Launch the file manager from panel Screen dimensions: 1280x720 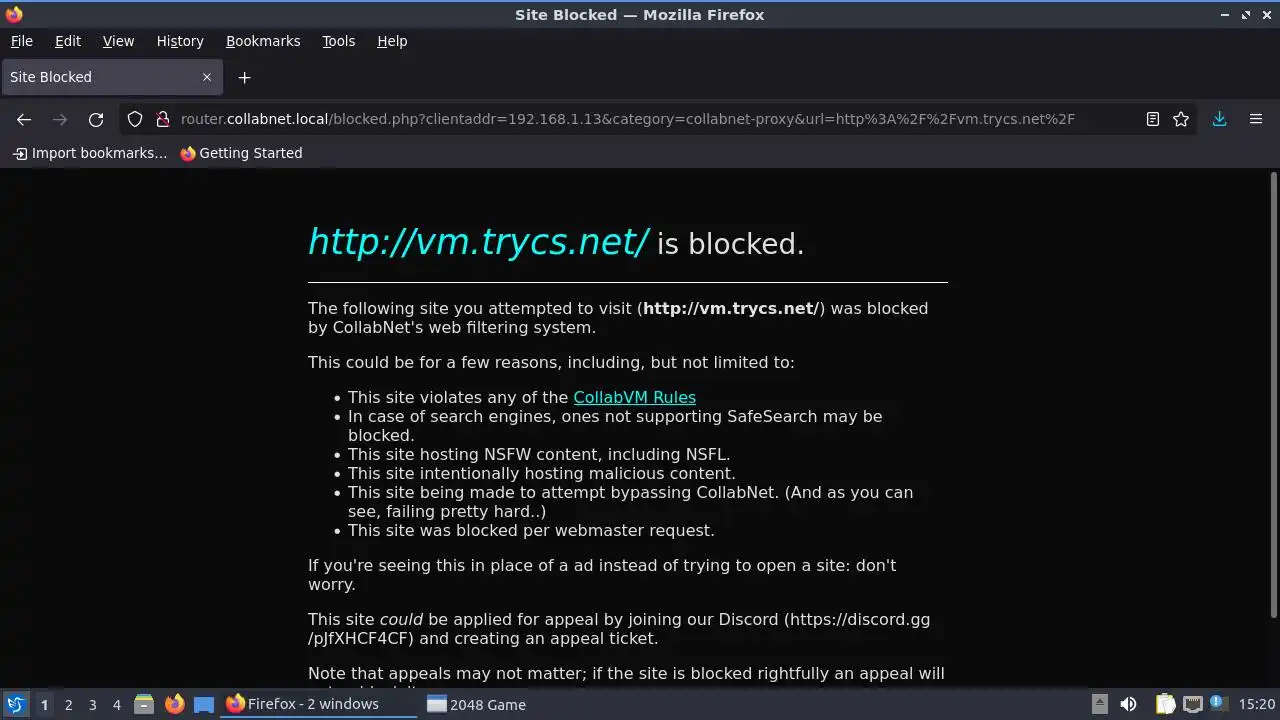point(144,704)
